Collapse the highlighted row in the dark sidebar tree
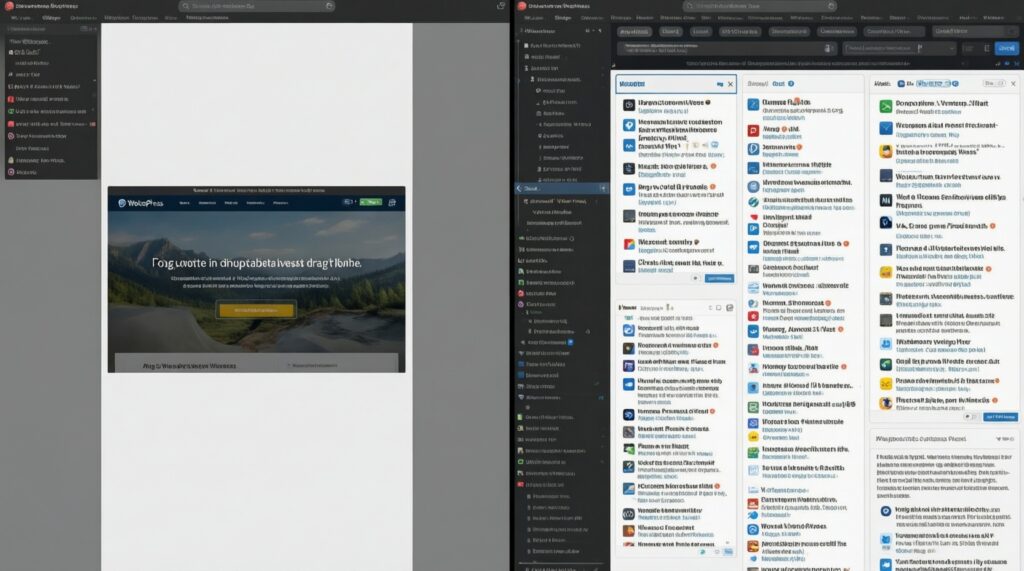 (x=518, y=187)
